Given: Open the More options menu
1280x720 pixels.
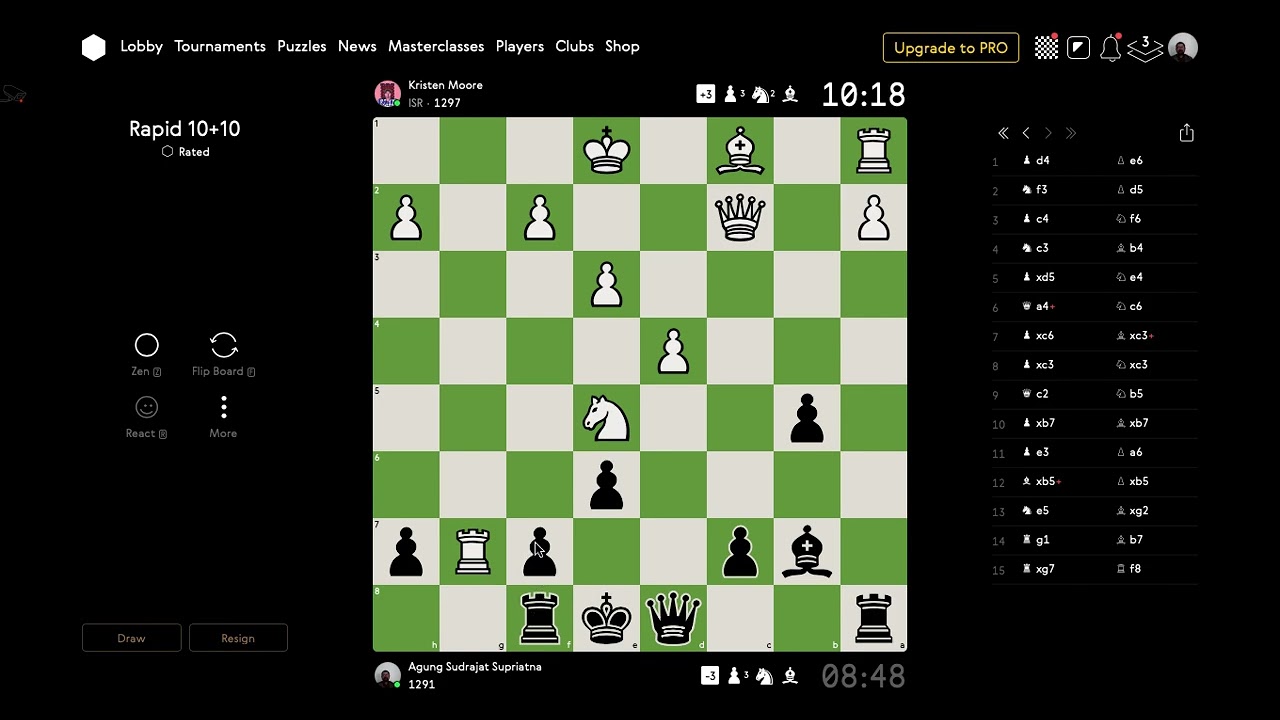Looking at the screenshot, I should pyautogui.click(x=223, y=417).
